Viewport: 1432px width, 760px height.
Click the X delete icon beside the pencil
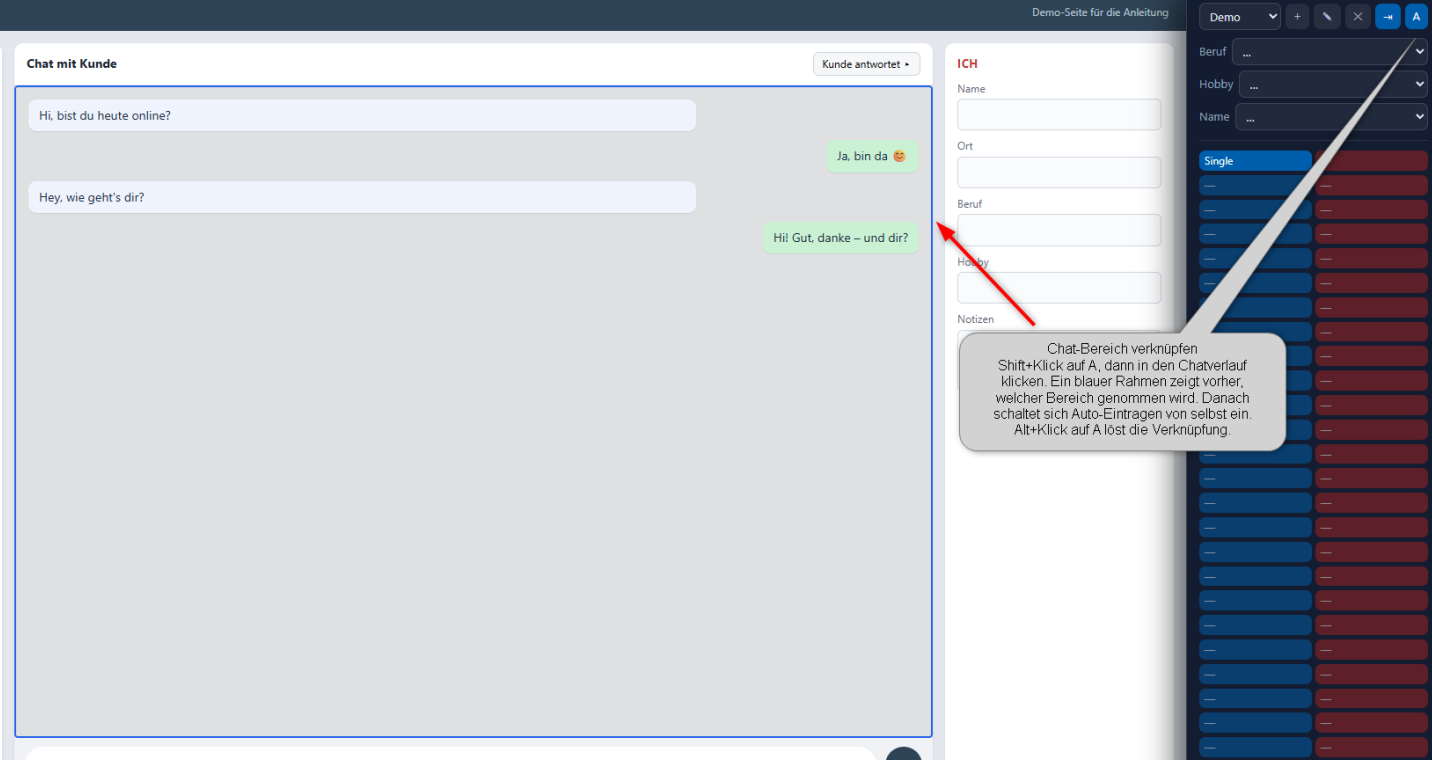coord(1357,17)
